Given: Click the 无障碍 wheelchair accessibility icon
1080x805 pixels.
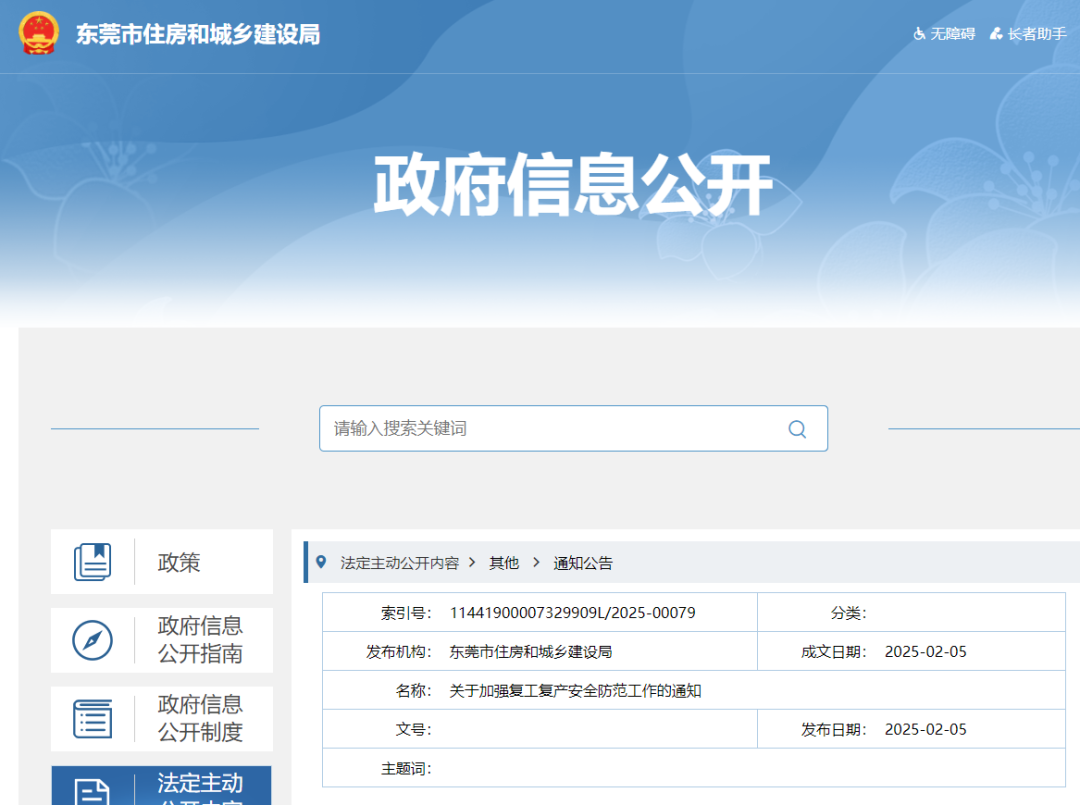Looking at the screenshot, I should click(x=919, y=34).
